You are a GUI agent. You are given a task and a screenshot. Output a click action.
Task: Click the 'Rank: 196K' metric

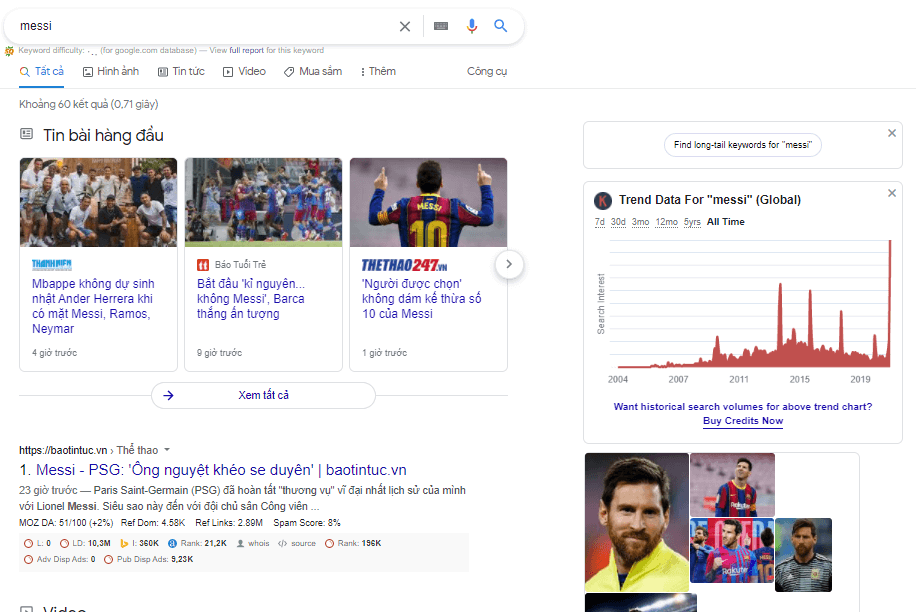click(353, 543)
